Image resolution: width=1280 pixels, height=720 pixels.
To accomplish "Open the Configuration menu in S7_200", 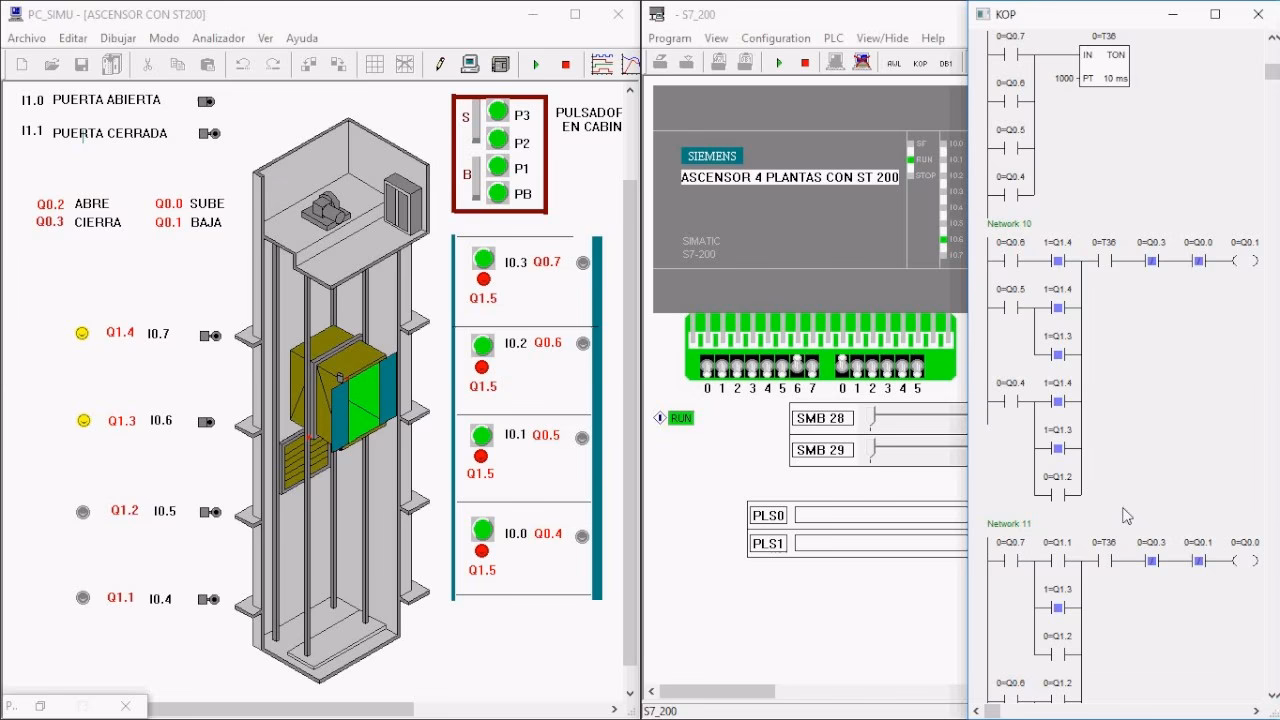I will 775,38.
